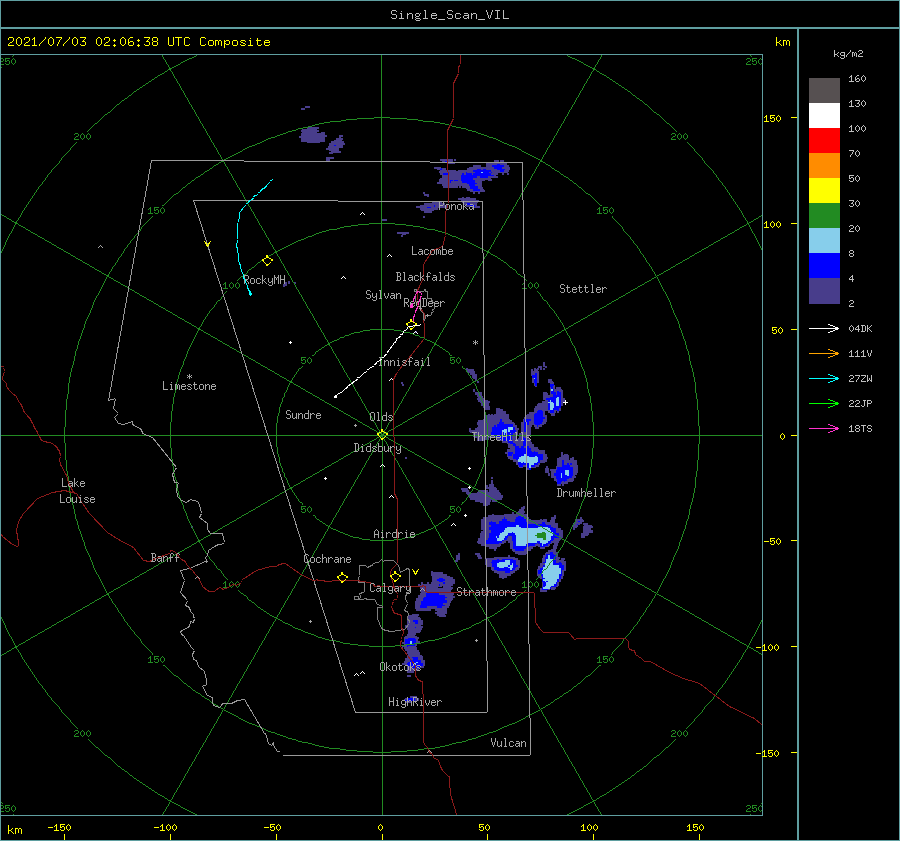Image resolution: width=900 pixels, height=841 pixels.
Task: Click the purple 2-4 legend swatch
Action: point(824,290)
